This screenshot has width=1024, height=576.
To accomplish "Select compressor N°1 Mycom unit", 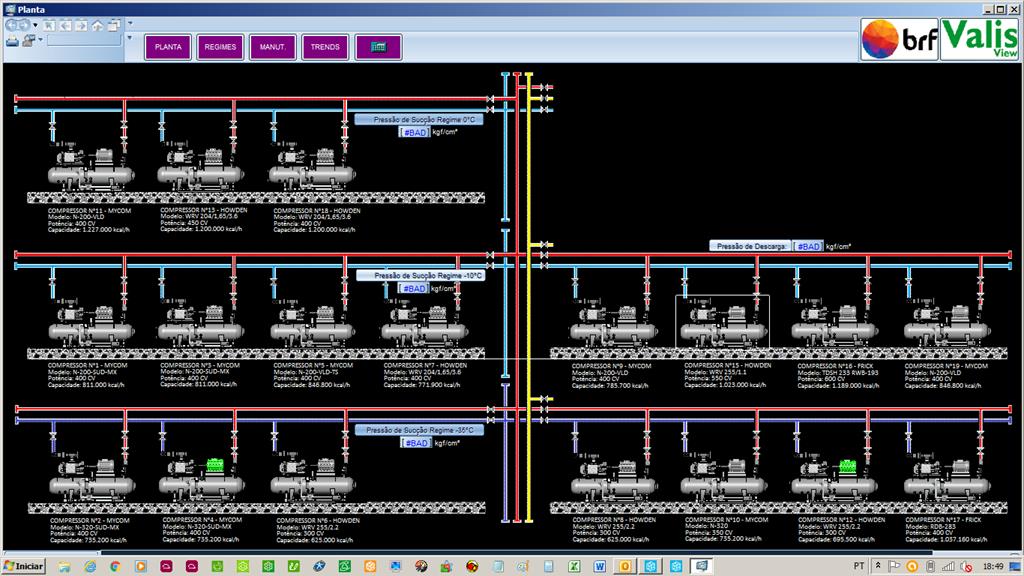I will 91,323.
